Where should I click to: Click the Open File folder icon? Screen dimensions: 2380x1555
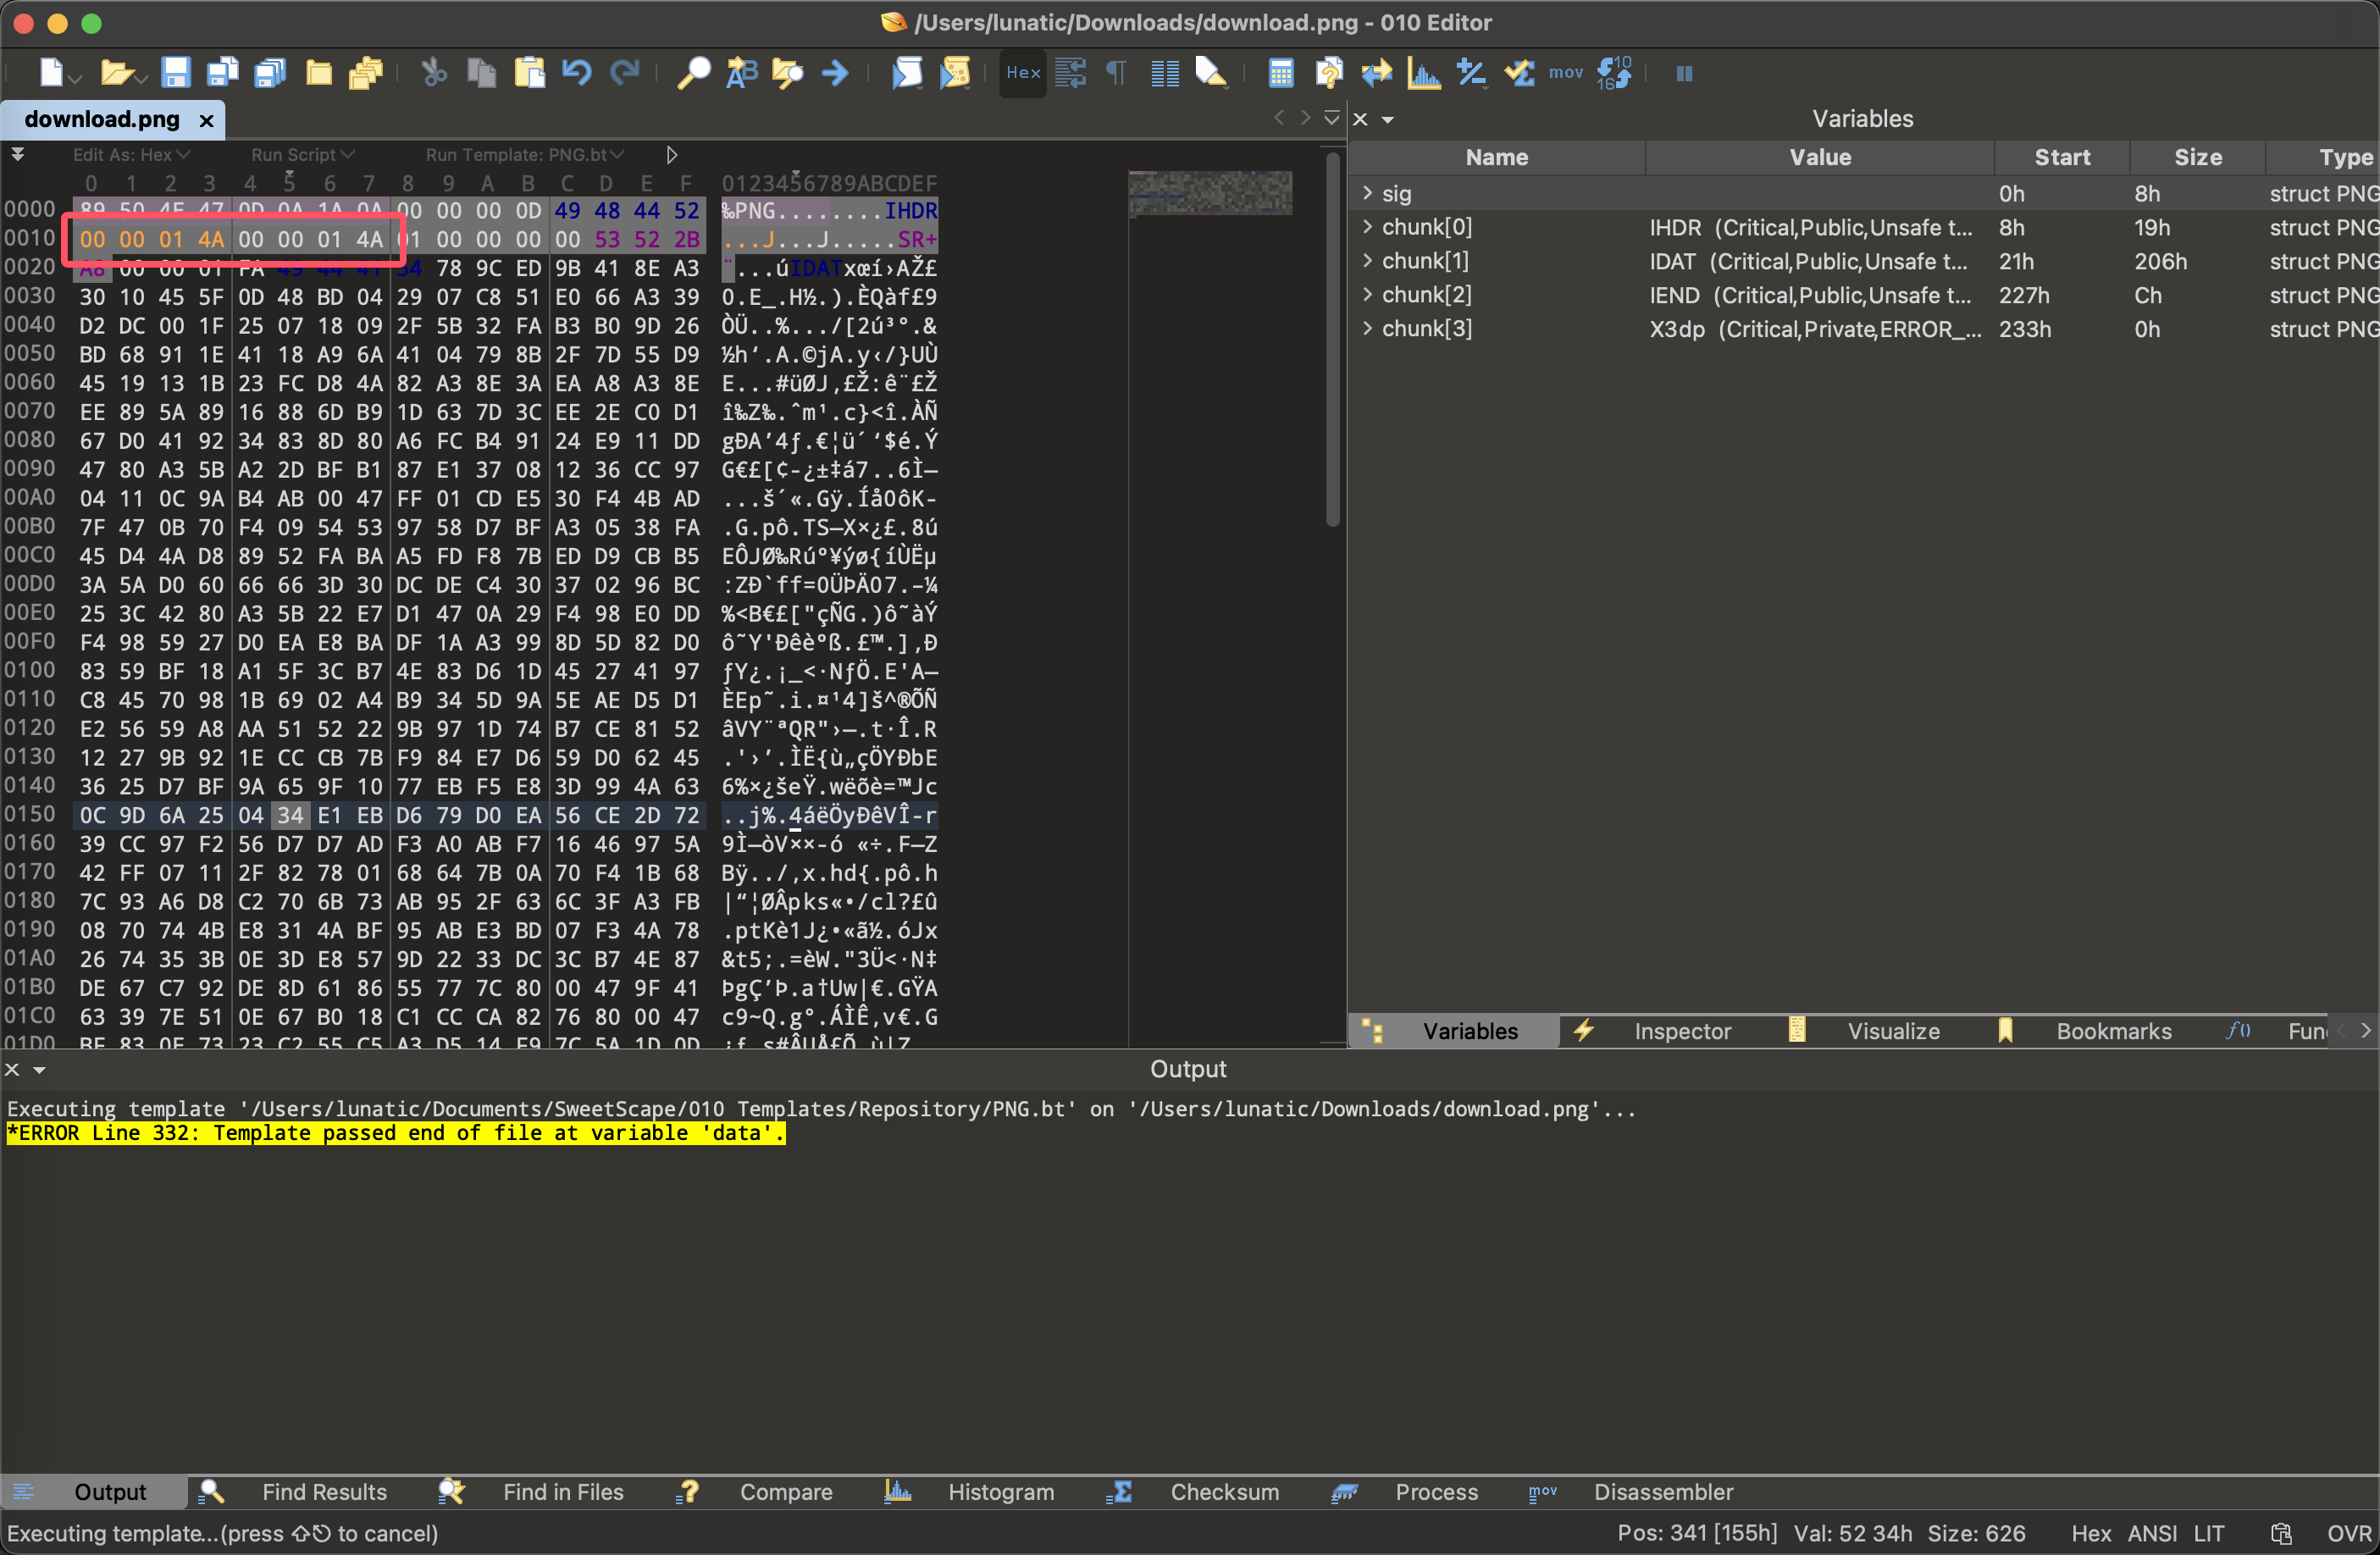click(116, 72)
